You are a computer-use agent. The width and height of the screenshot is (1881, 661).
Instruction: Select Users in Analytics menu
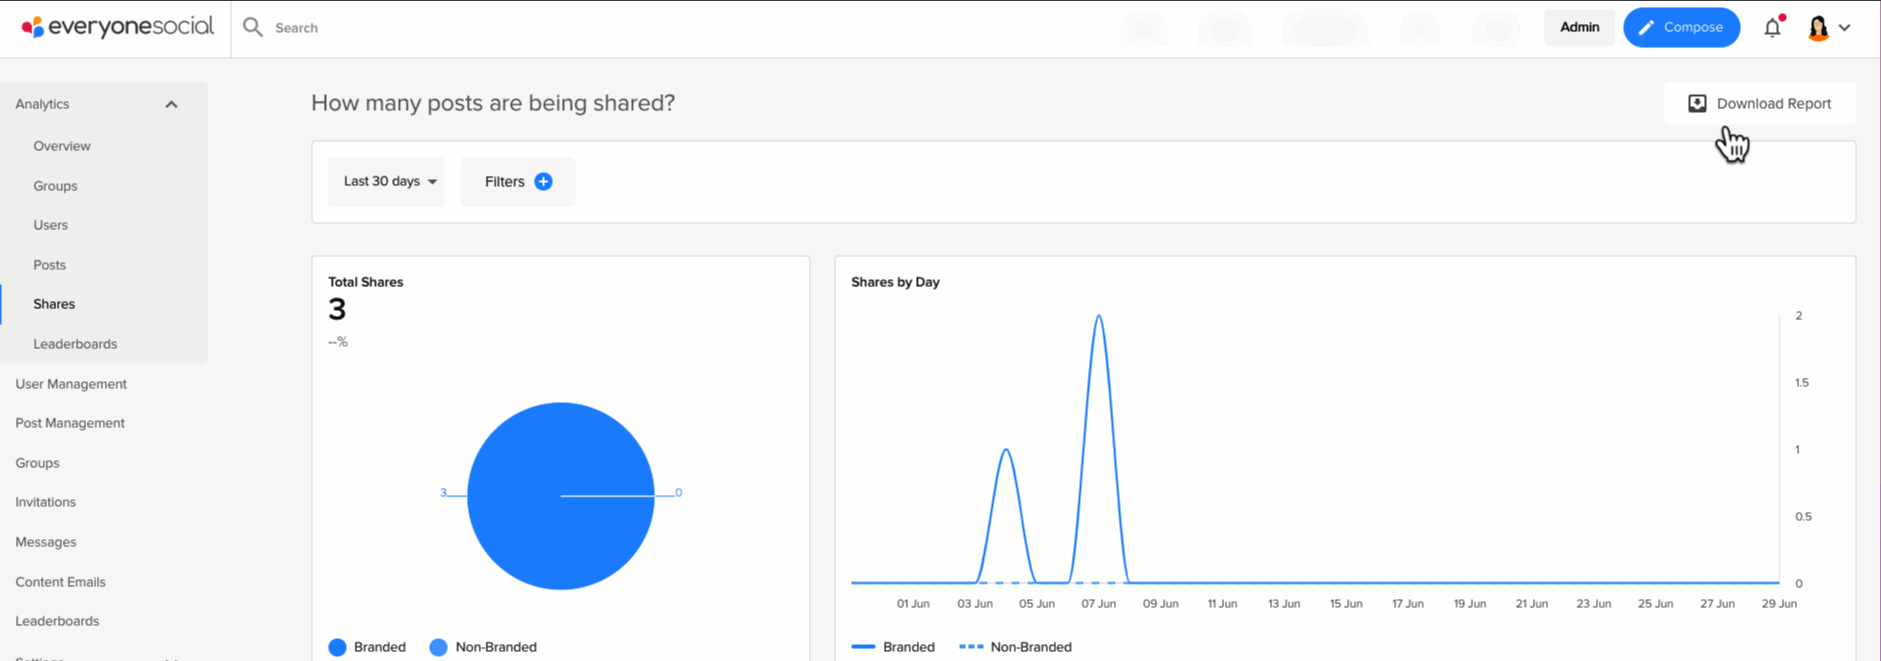[50, 225]
